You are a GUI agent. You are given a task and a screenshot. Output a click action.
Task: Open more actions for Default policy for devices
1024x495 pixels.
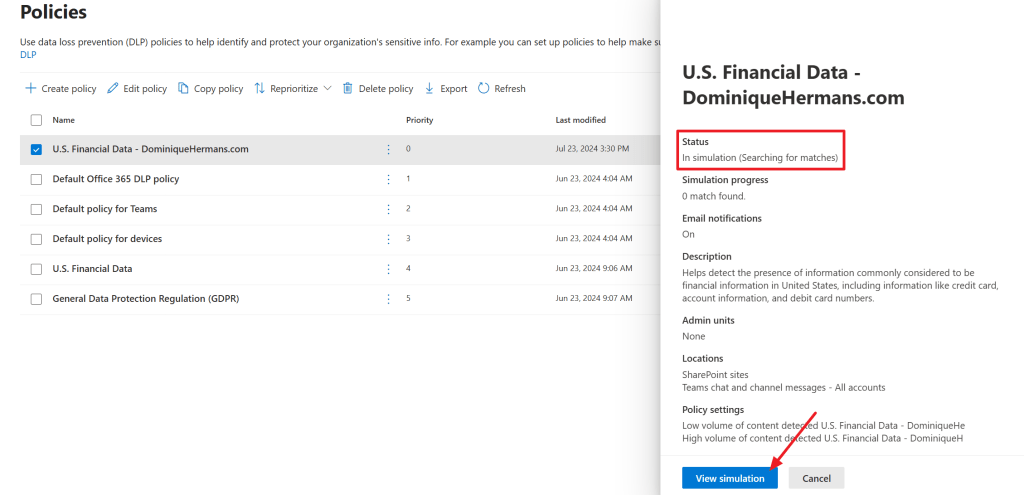click(389, 239)
